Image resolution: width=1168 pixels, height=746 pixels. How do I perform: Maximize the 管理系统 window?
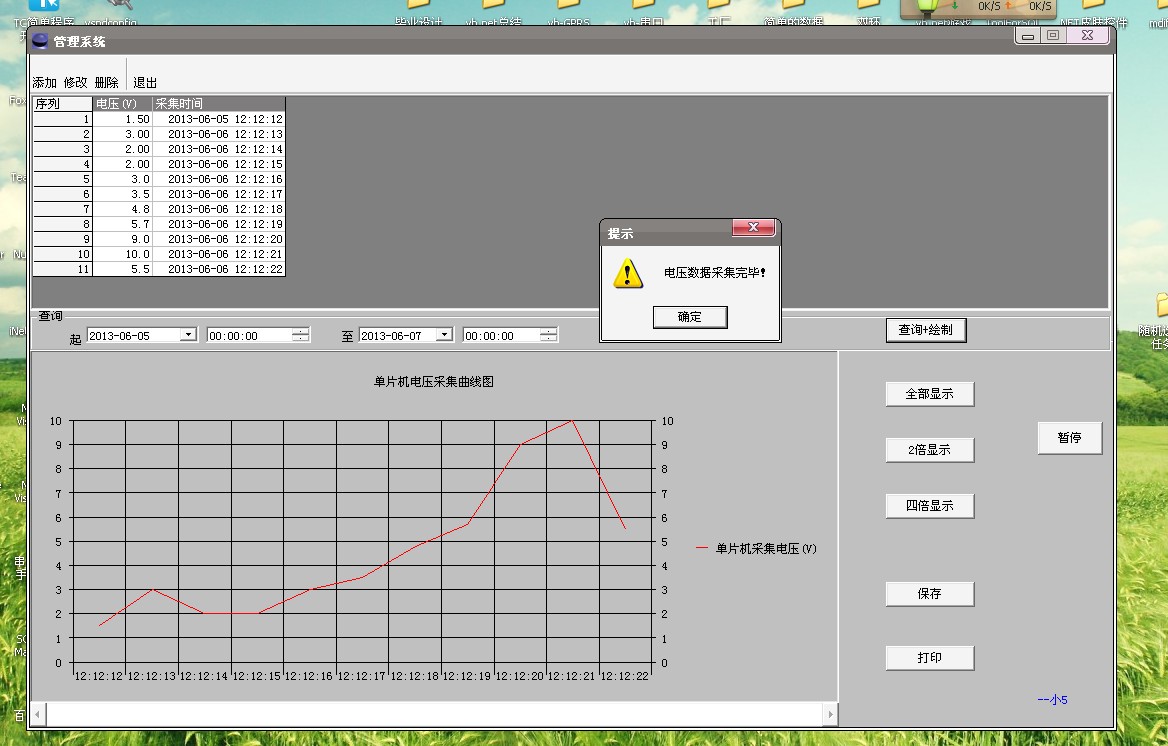tap(1053, 35)
